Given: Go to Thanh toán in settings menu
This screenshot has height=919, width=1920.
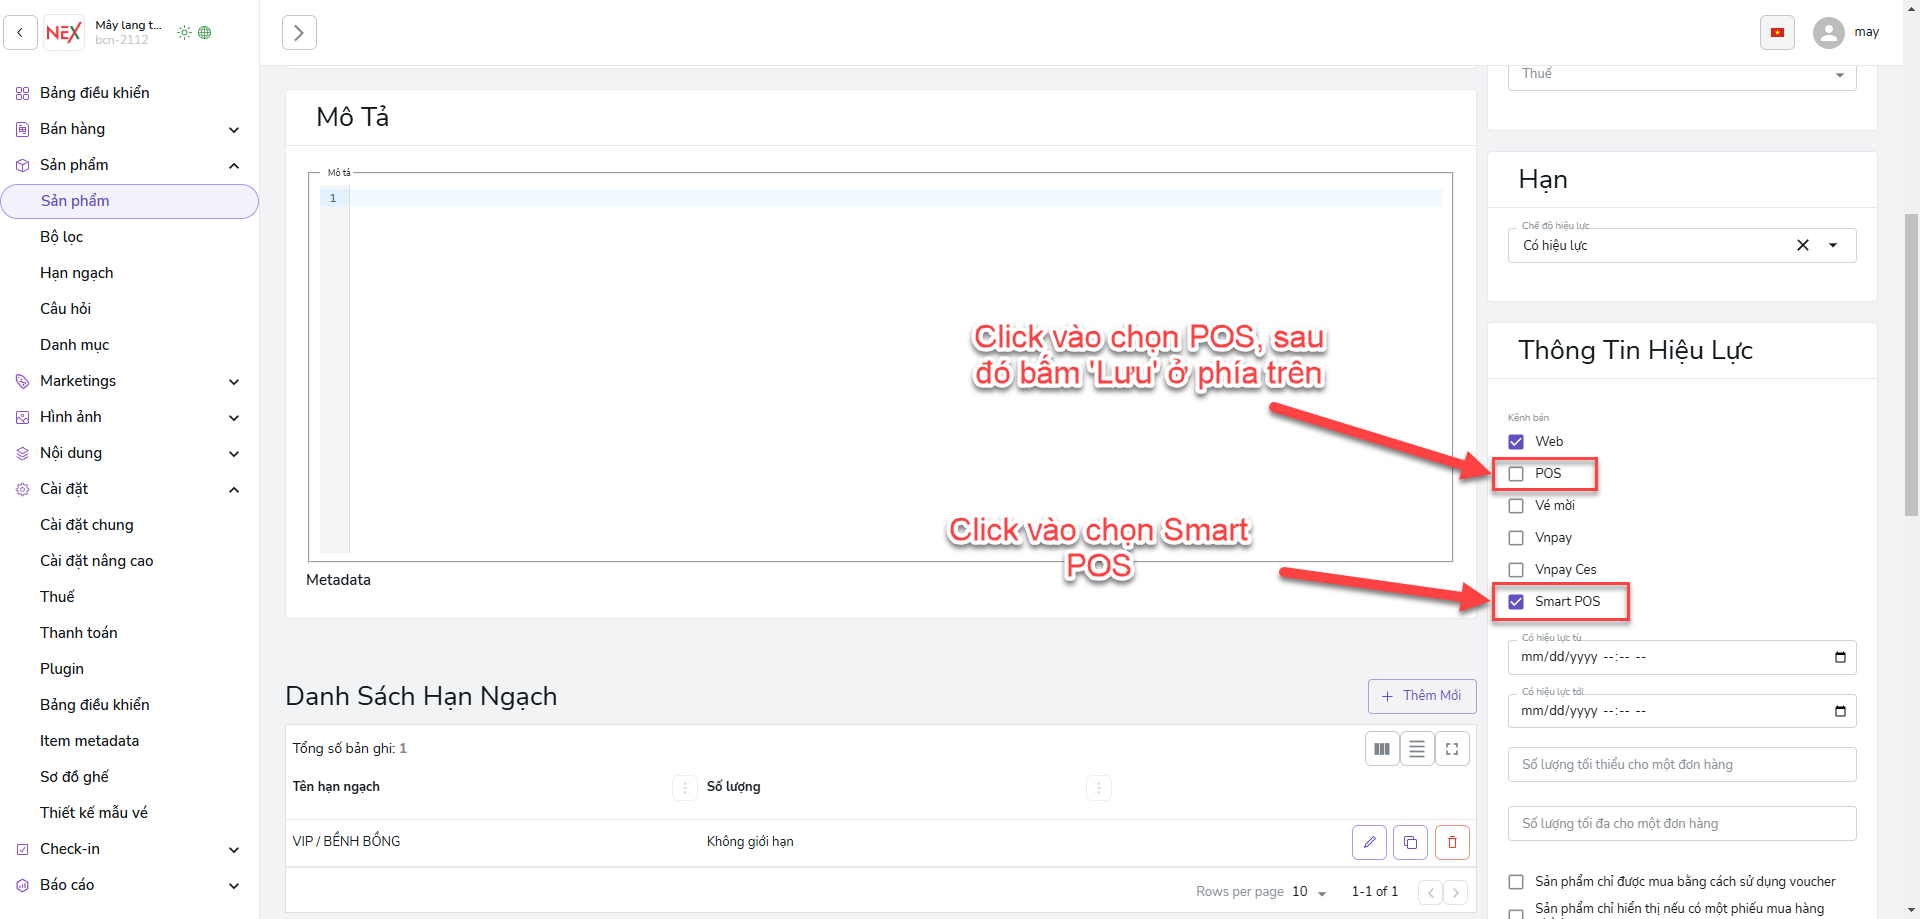Looking at the screenshot, I should pos(79,633).
